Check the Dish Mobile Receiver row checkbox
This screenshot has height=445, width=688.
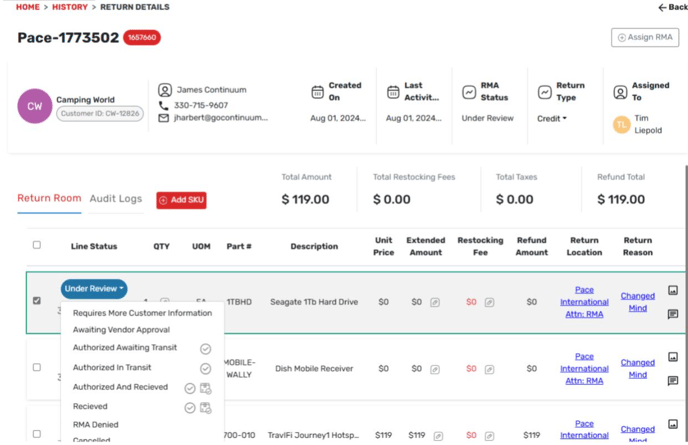37,367
